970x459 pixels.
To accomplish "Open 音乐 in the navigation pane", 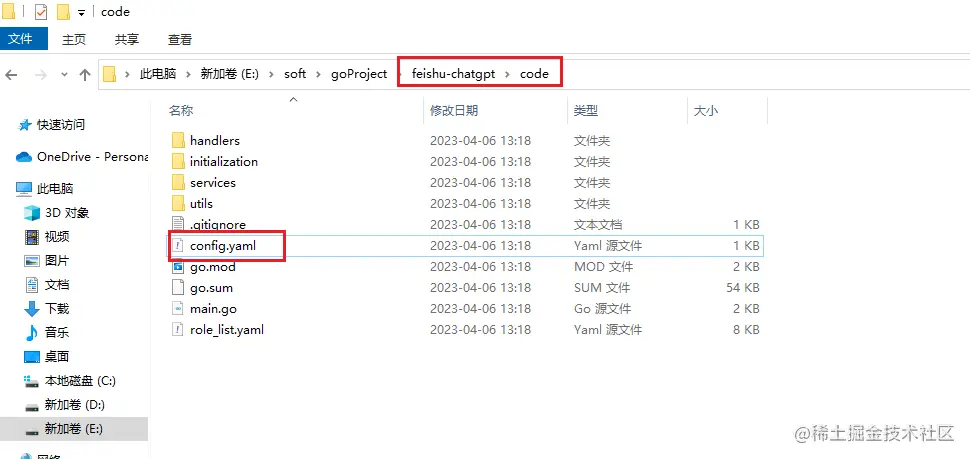I will (57, 333).
